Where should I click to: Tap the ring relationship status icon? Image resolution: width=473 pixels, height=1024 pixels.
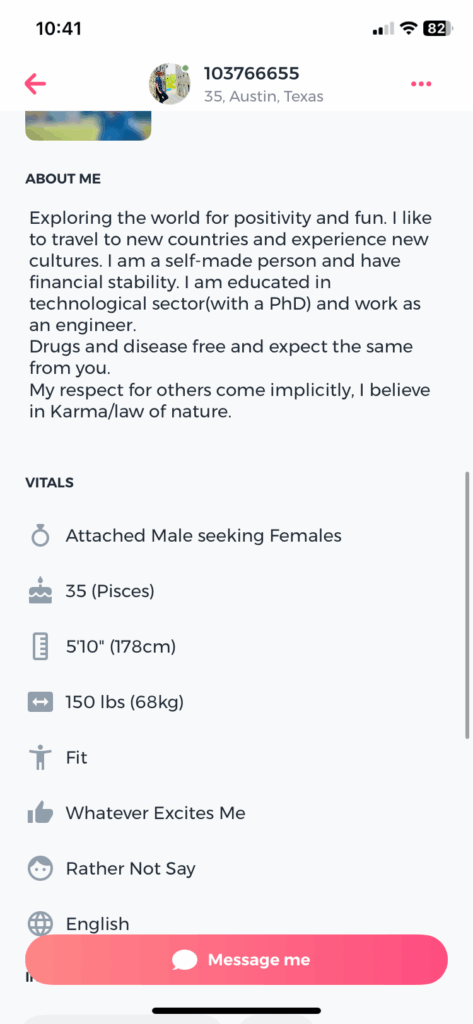pyautogui.click(x=41, y=536)
